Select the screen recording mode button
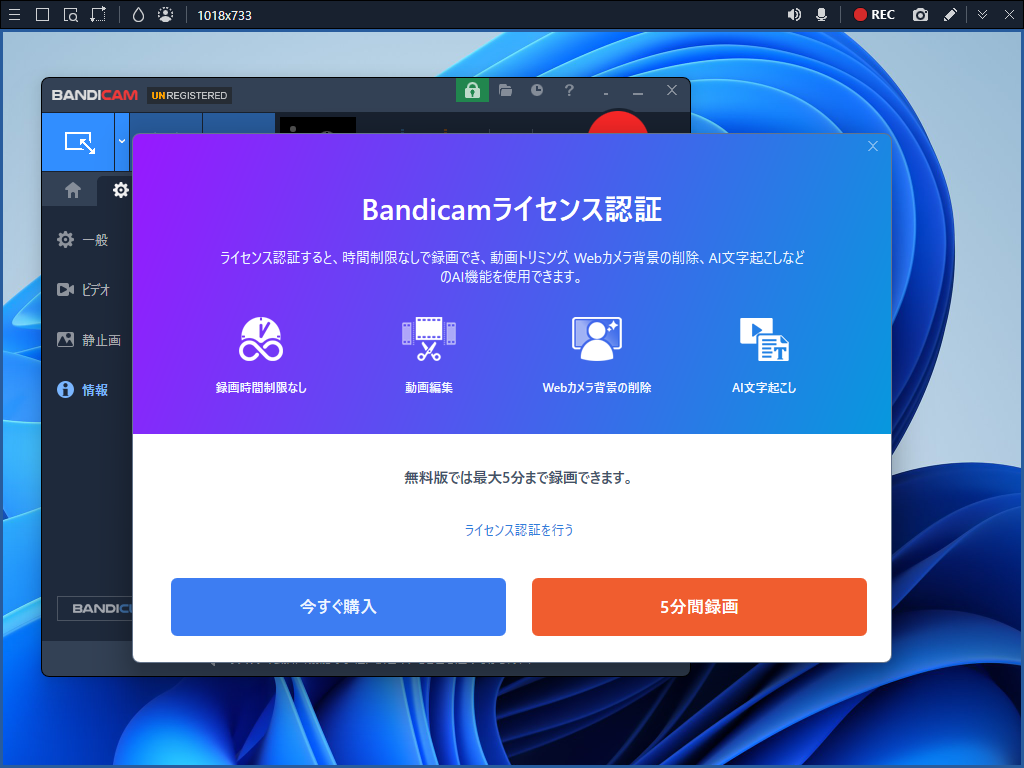1024x768 pixels. pos(79,142)
